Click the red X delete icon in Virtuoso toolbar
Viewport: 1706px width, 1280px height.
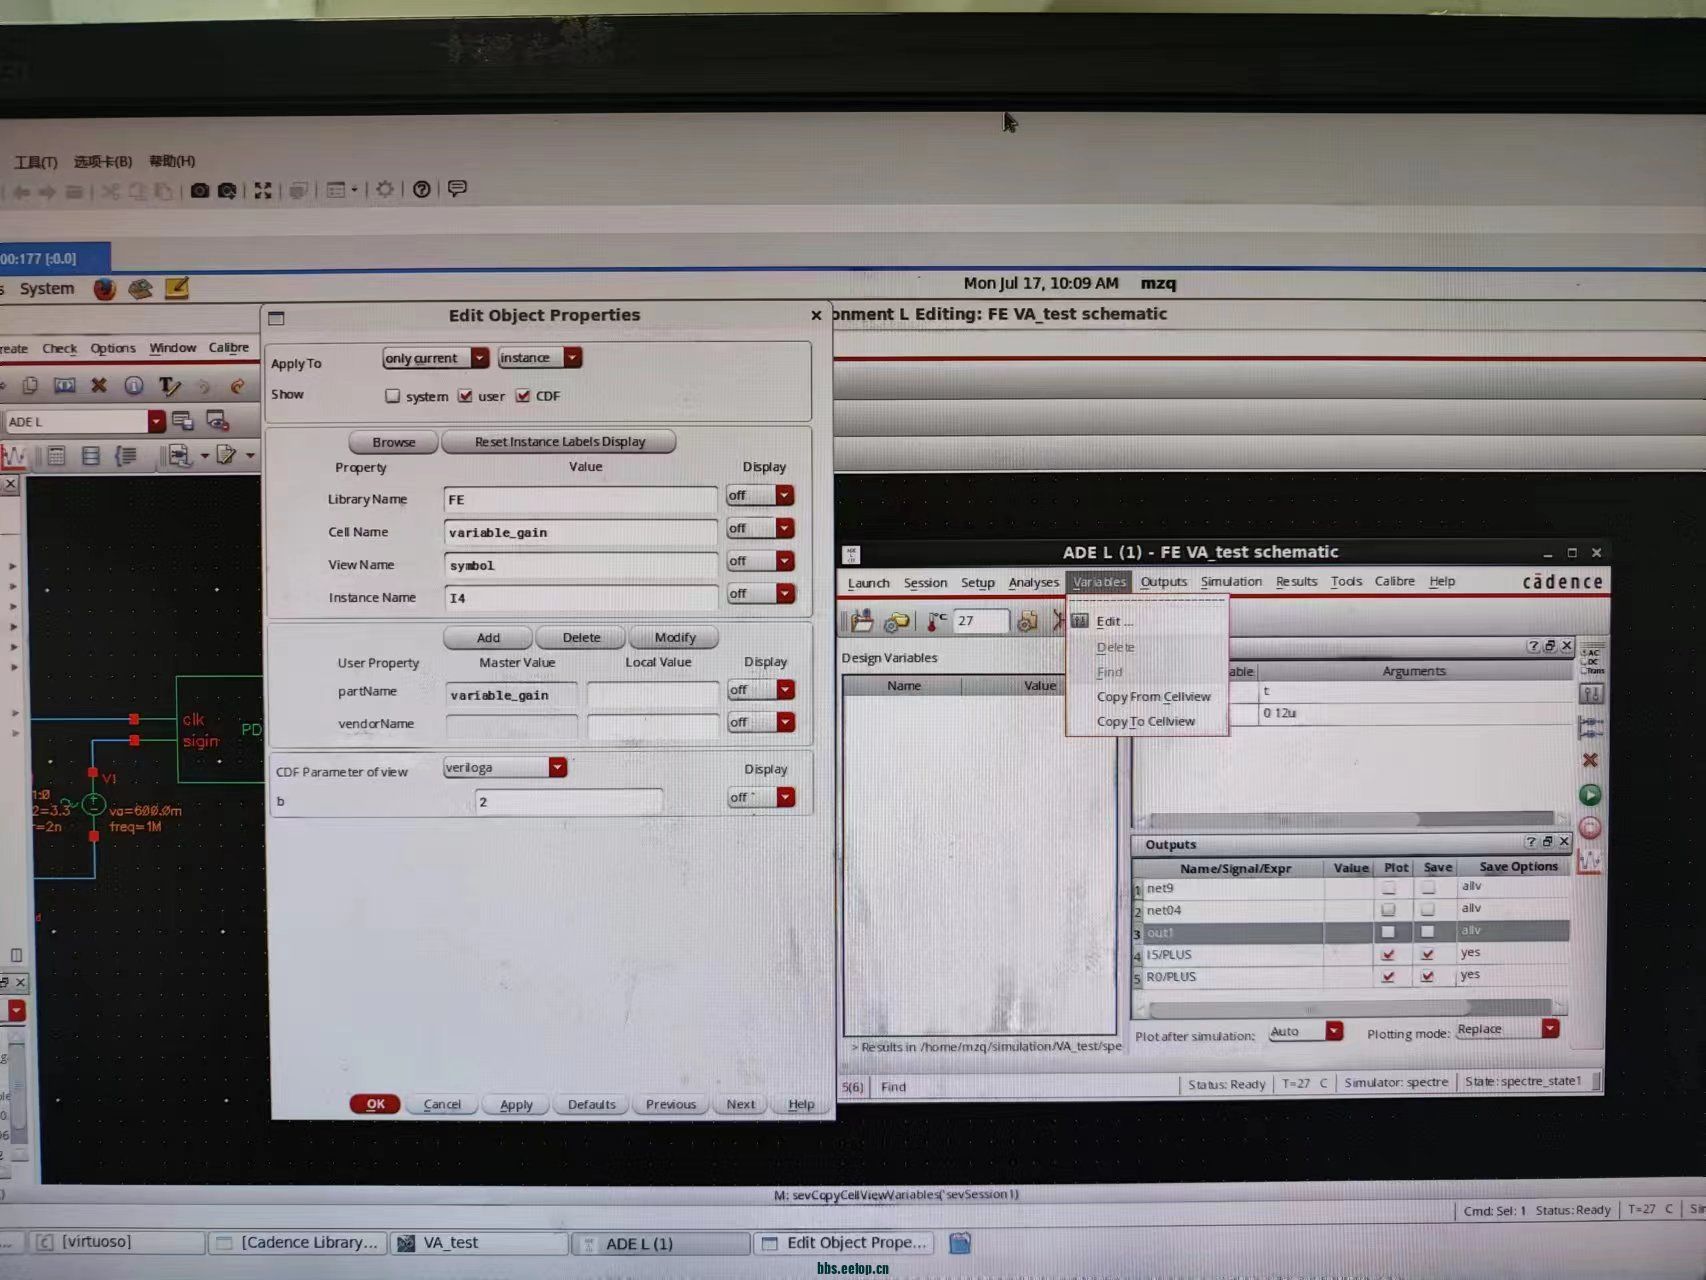coord(98,385)
